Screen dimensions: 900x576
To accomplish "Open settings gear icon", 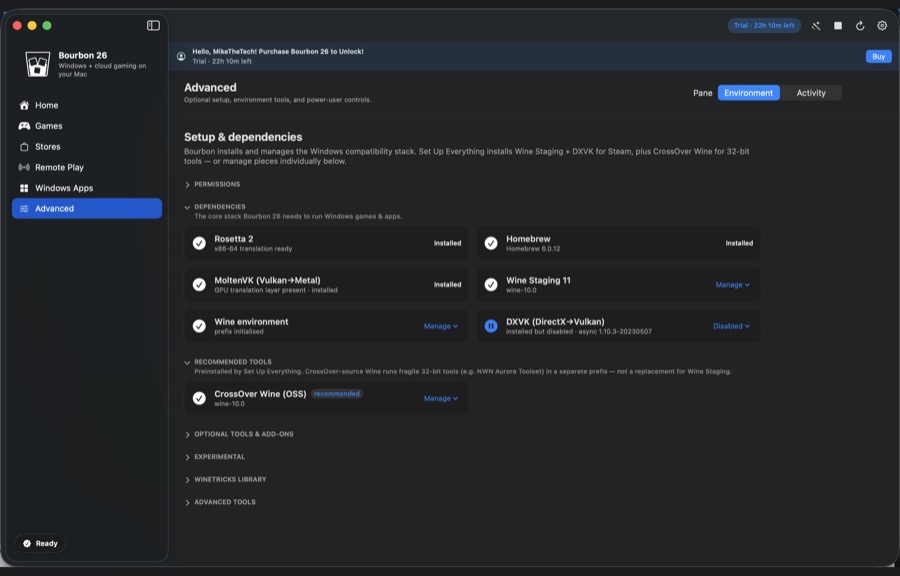I will 882,25.
